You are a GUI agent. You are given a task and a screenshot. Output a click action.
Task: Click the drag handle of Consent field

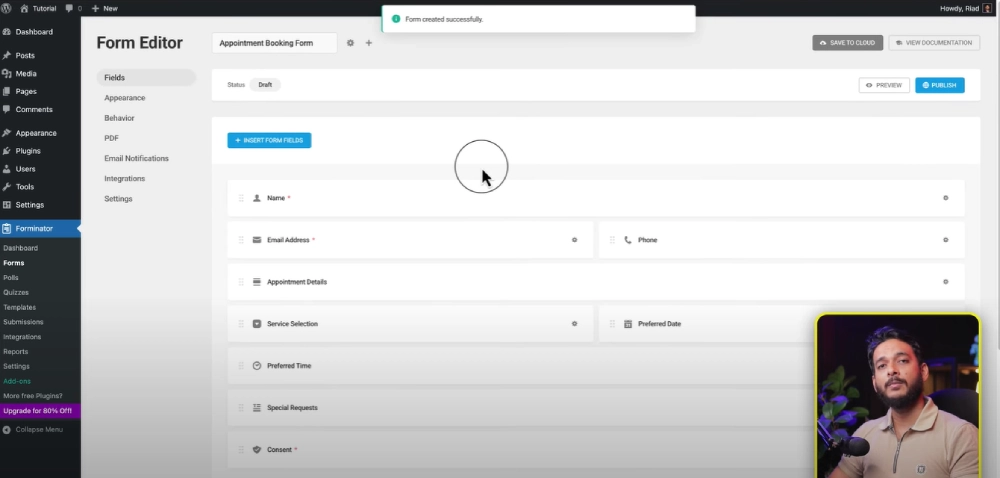click(x=241, y=450)
